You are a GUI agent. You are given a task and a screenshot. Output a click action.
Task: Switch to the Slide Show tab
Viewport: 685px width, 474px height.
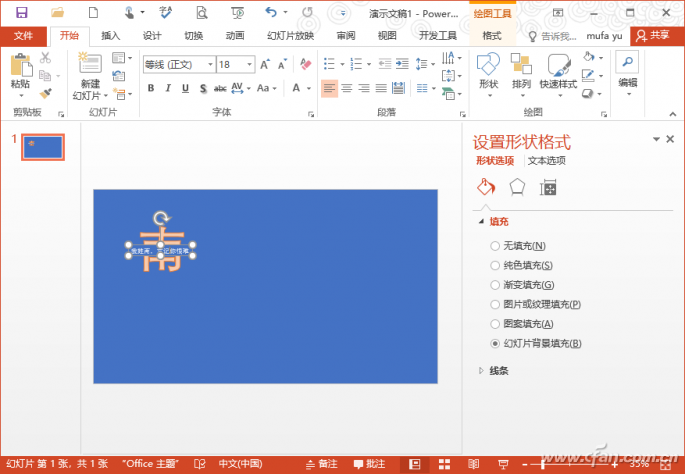point(291,36)
